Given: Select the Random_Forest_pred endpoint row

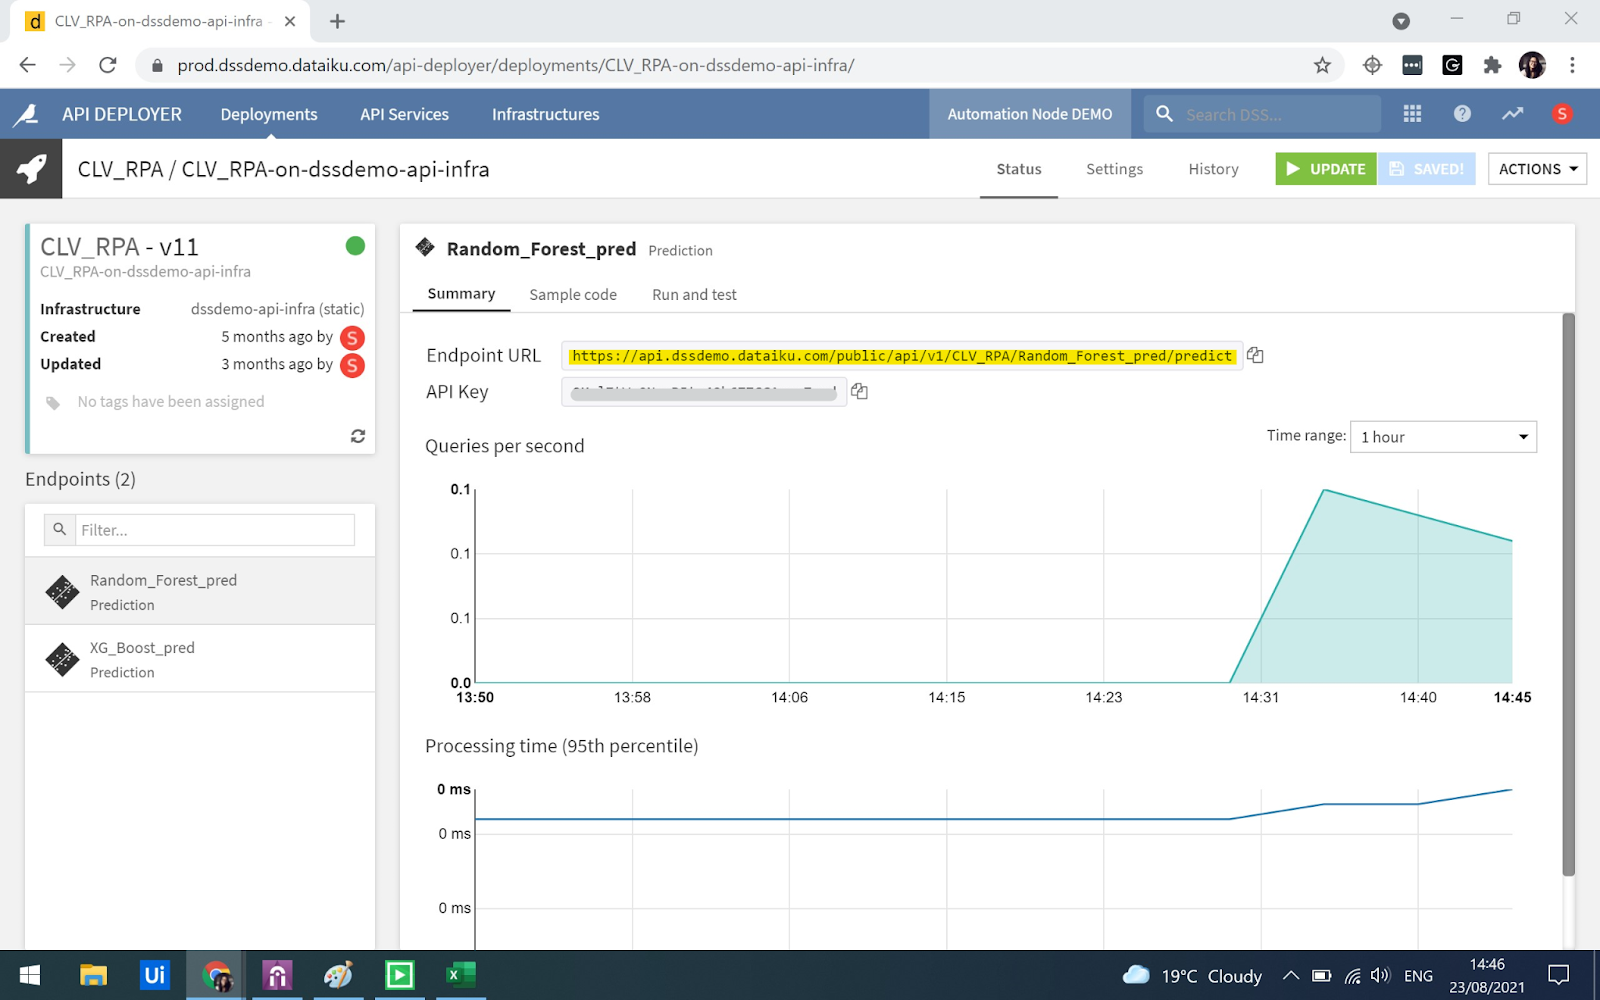Looking at the screenshot, I should coord(200,592).
